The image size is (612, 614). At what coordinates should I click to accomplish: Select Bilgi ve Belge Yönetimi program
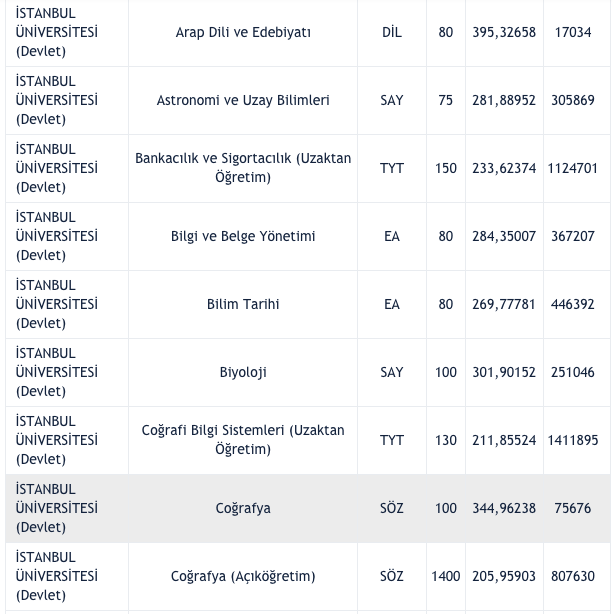pos(243,236)
